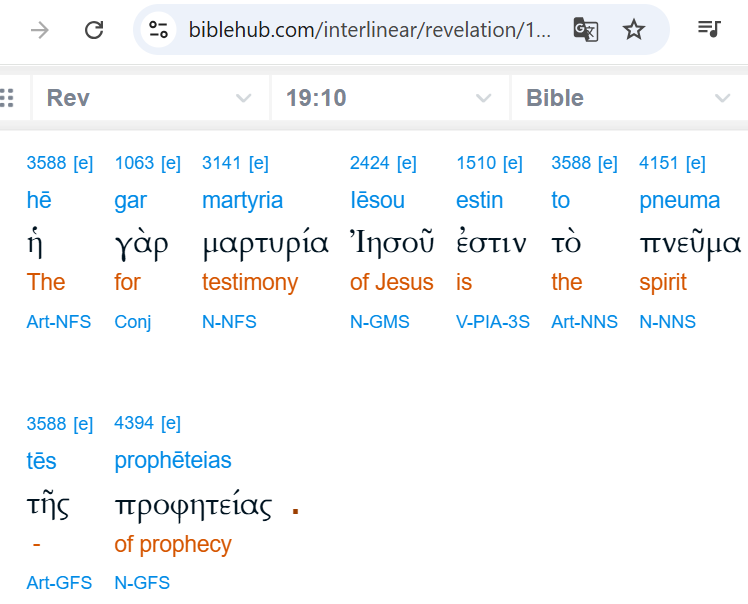This screenshot has width=748, height=604.
Task: Click parsing code Conj
Action: coord(133,323)
